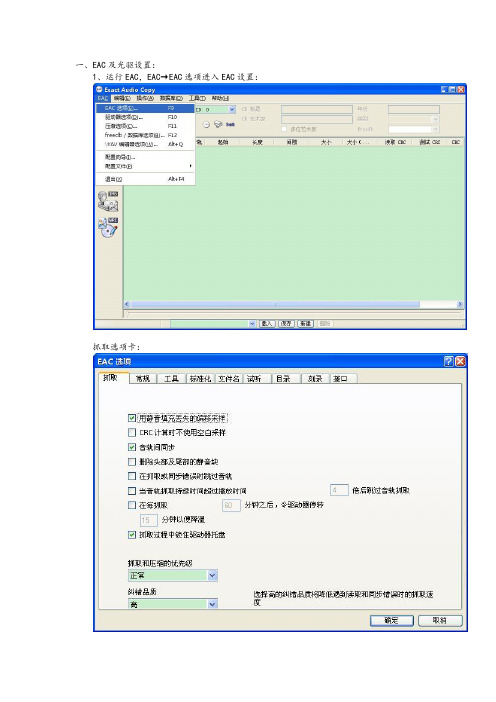Switch to the 常规 tab

143,379
